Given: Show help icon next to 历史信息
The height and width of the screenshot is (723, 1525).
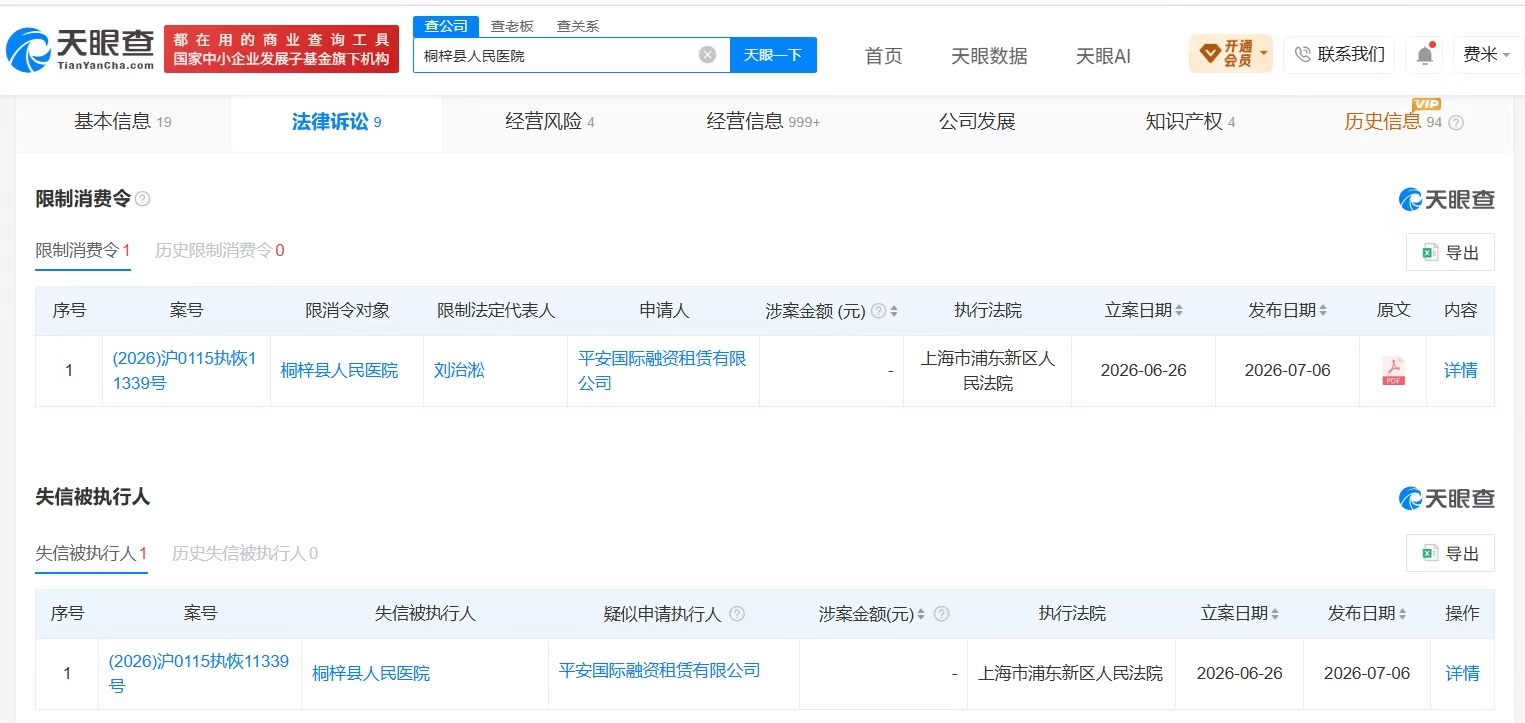Looking at the screenshot, I should point(1456,123).
